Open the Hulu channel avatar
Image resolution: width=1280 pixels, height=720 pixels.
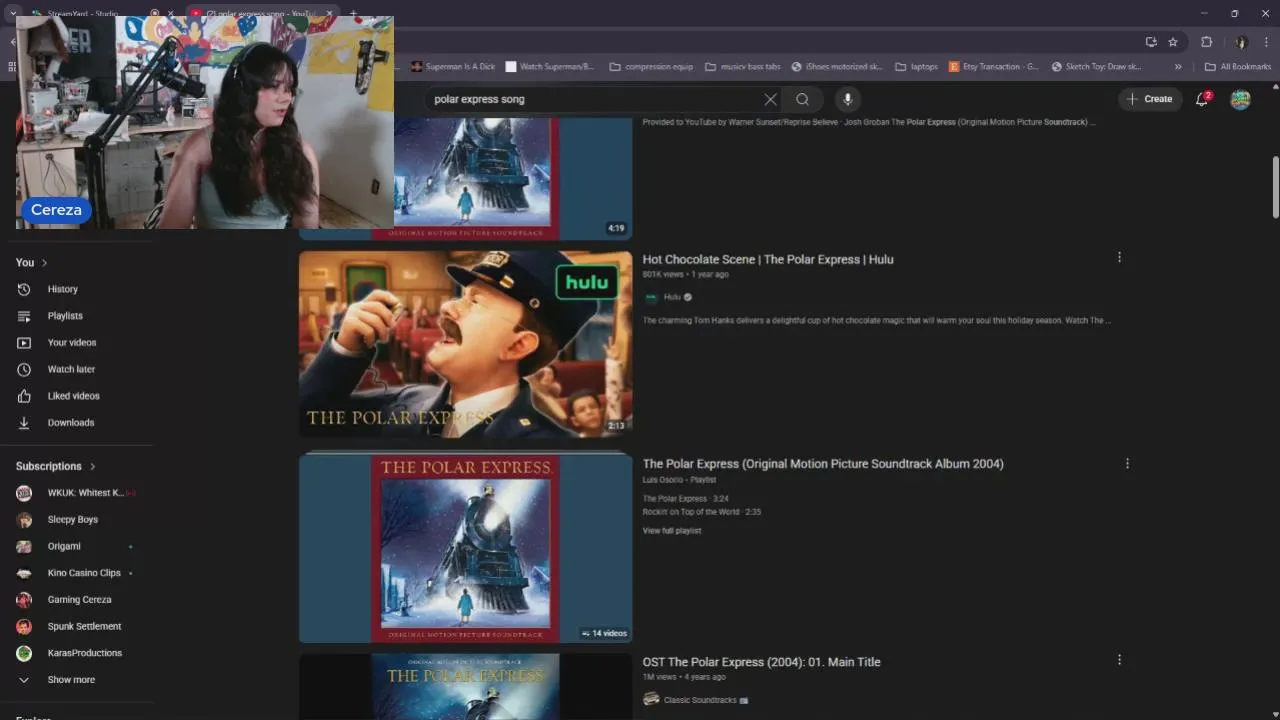651,297
